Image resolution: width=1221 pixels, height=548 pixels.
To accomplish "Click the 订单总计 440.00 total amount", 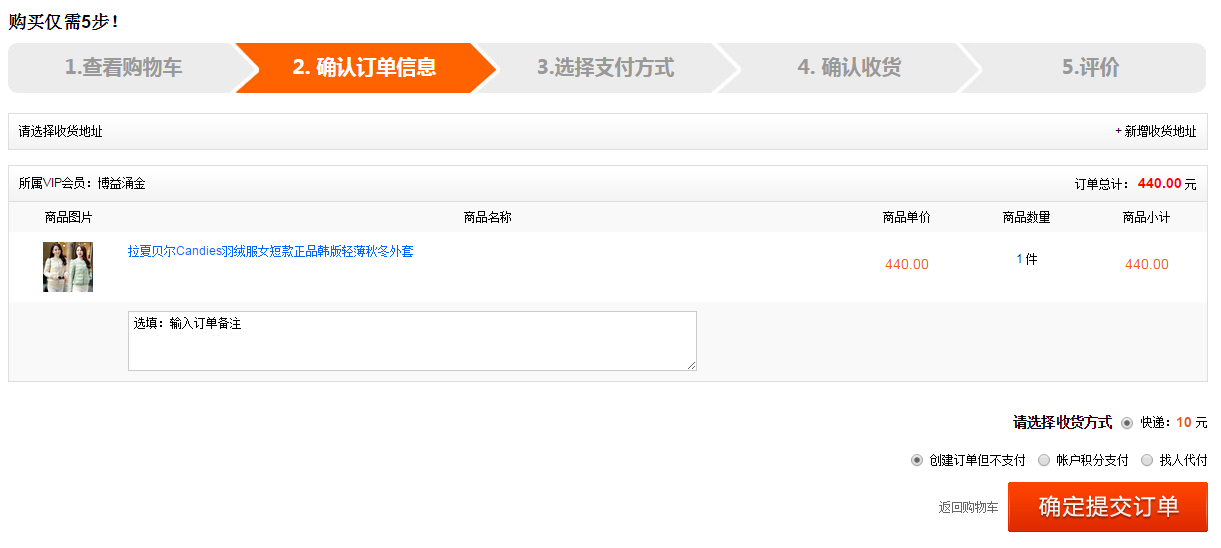I will (x=1159, y=184).
